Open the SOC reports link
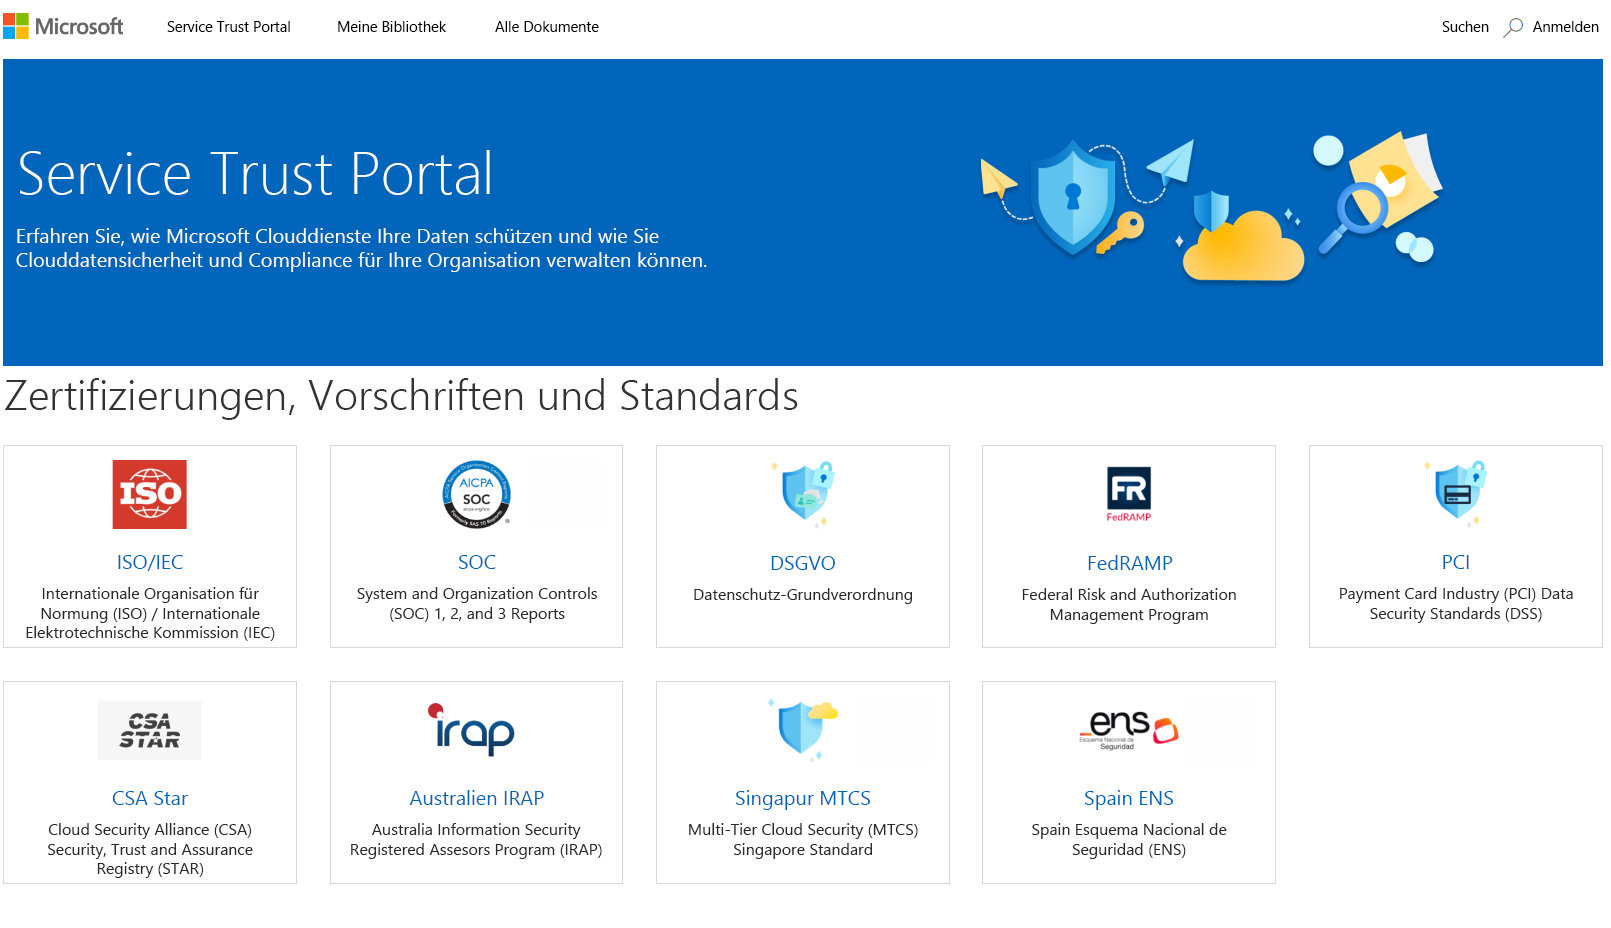Screen dimensions: 1611x928 click(477, 562)
